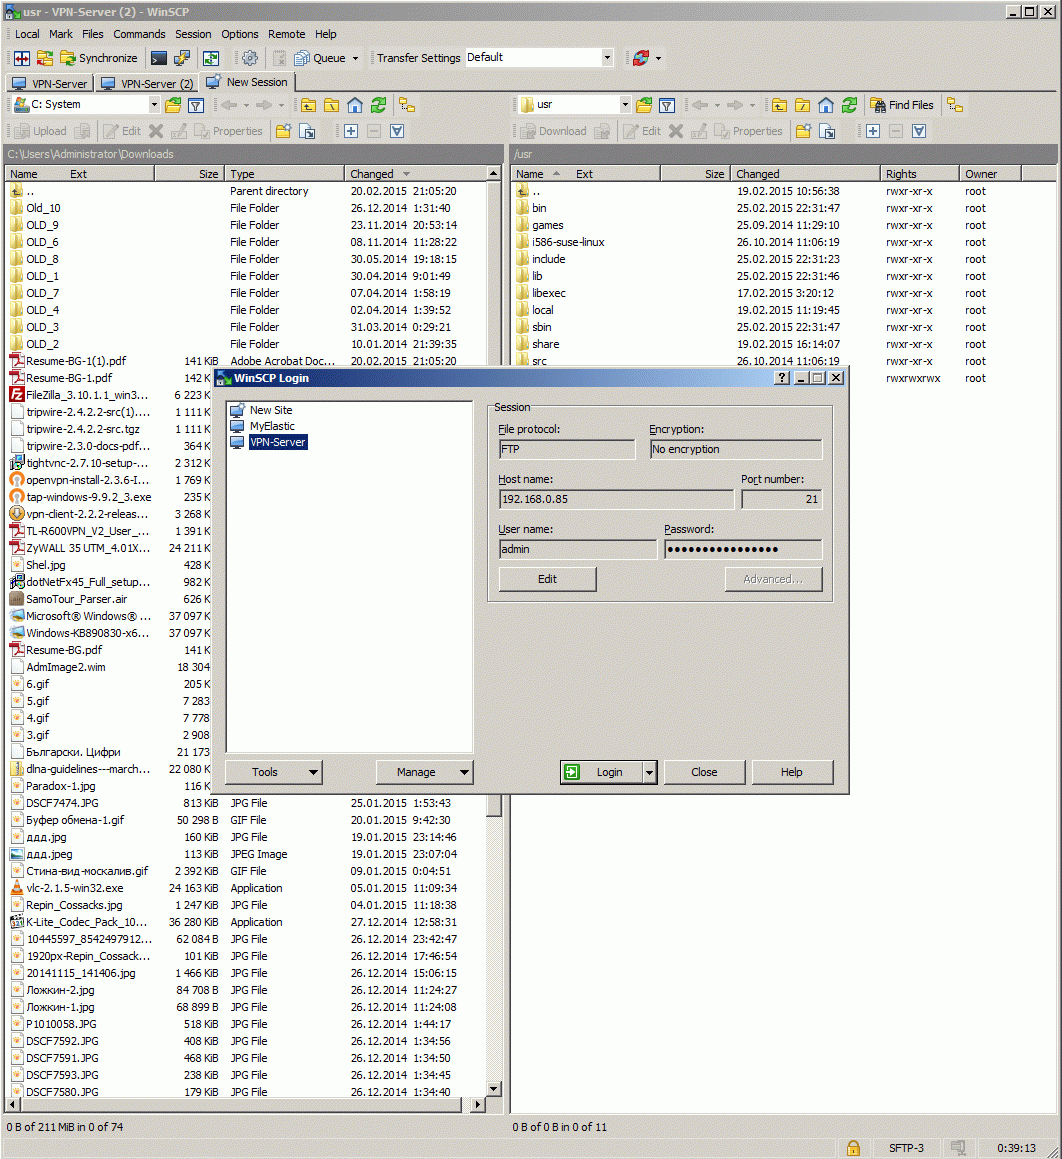Open the Transfer Settings Default combo box
This screenshot has height=1159, width=1062.
tap(539, 58)
